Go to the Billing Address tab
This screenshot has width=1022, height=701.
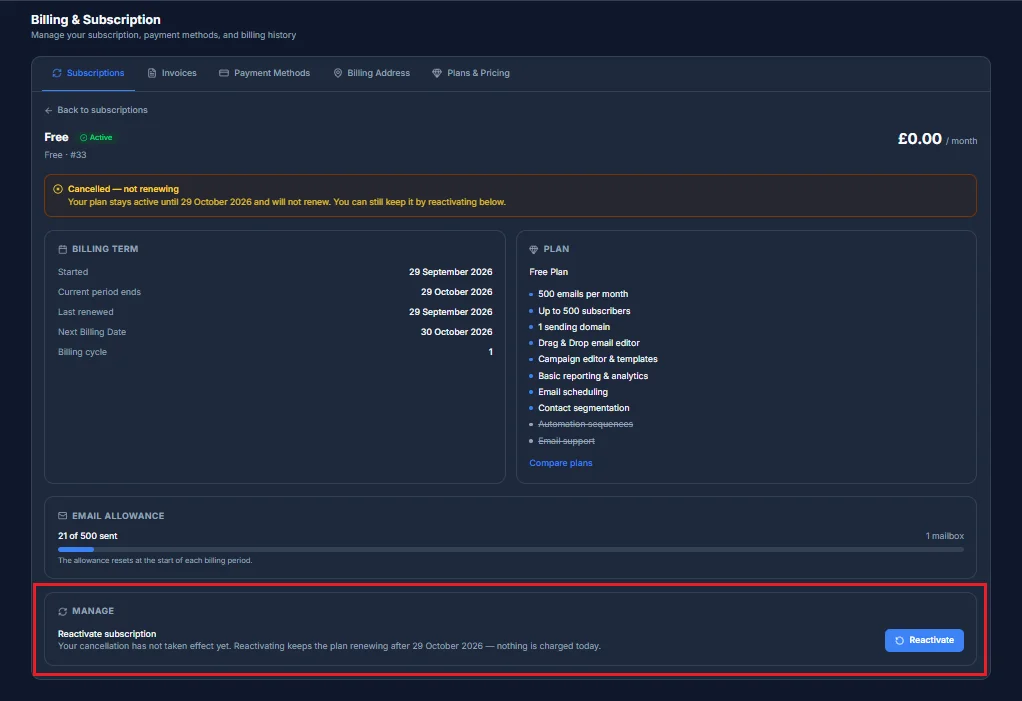[372, 73]
